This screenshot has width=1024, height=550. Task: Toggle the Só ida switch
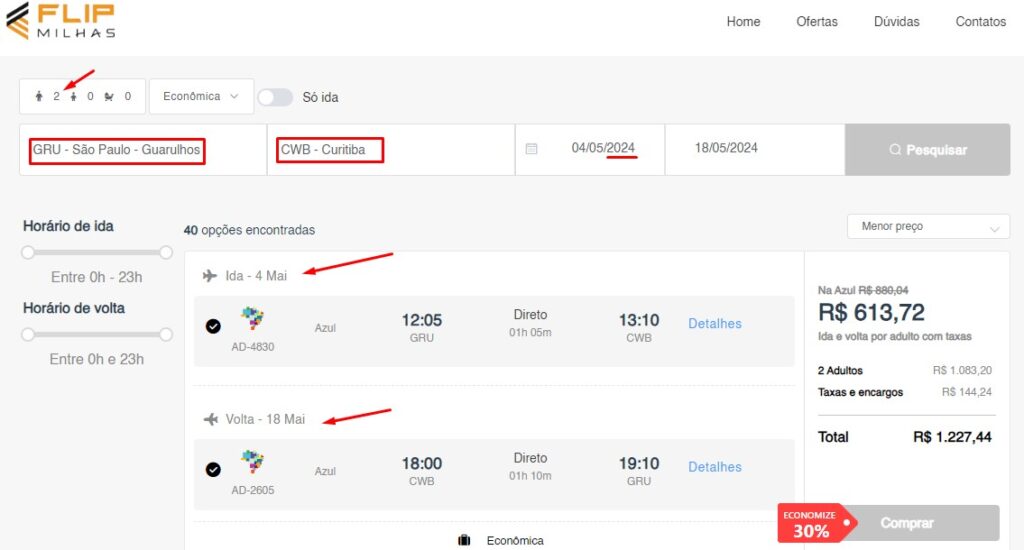pos(275,97)
